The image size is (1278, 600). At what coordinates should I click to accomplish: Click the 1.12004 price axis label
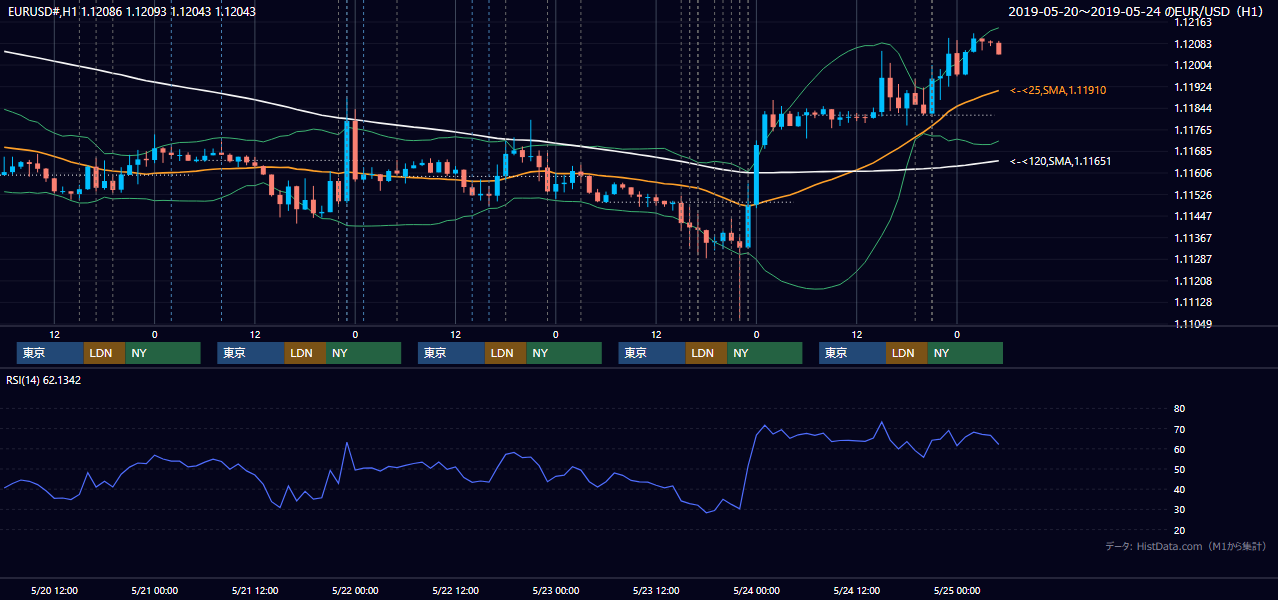1193,65
